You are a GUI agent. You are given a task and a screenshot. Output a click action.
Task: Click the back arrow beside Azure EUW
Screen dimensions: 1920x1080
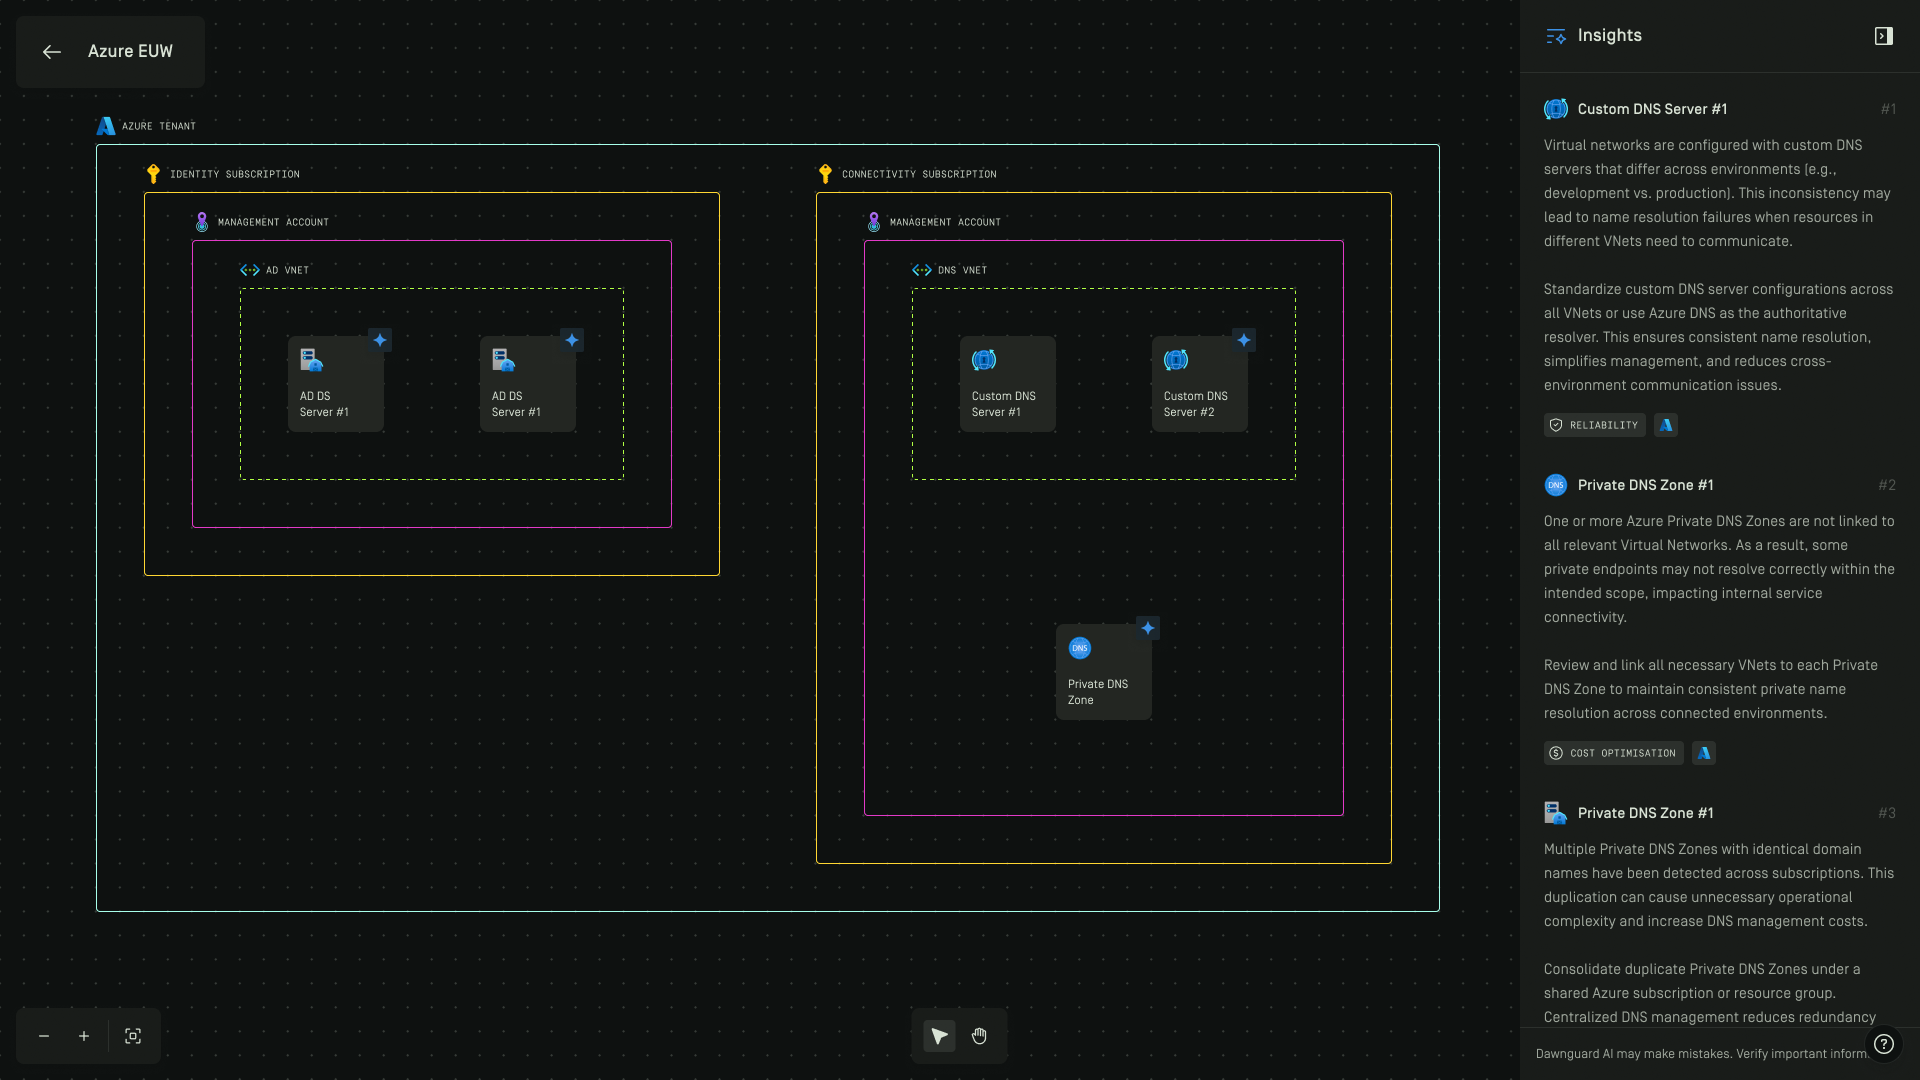(52, 52)
